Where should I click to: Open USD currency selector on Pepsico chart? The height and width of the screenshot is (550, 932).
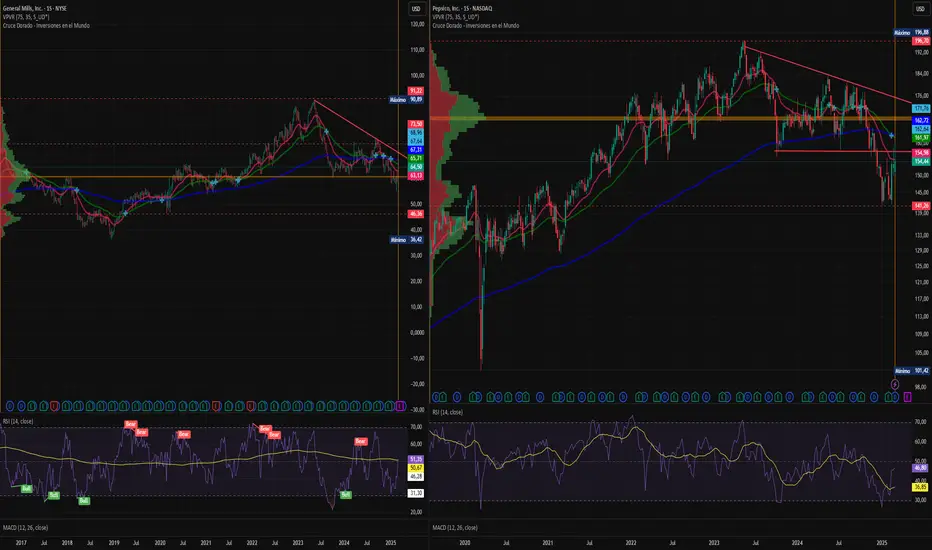point(920,8)
